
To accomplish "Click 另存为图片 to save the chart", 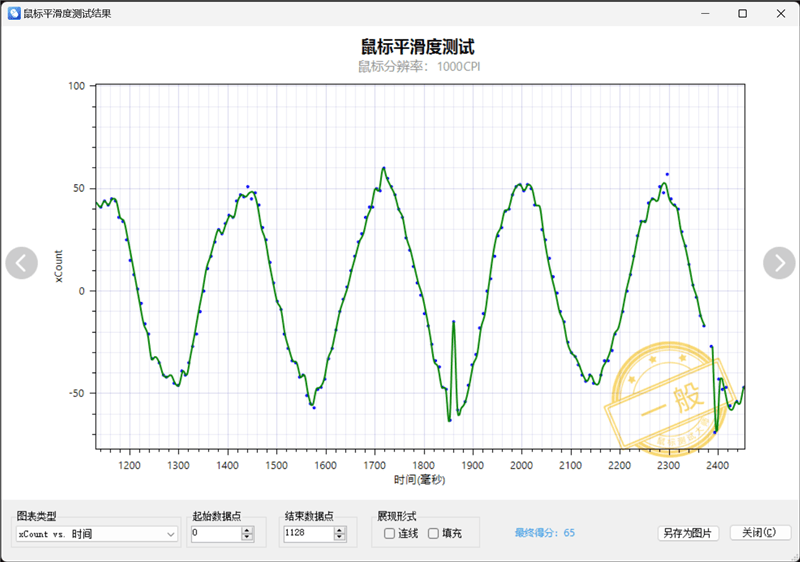I will [x=688, y=533].
